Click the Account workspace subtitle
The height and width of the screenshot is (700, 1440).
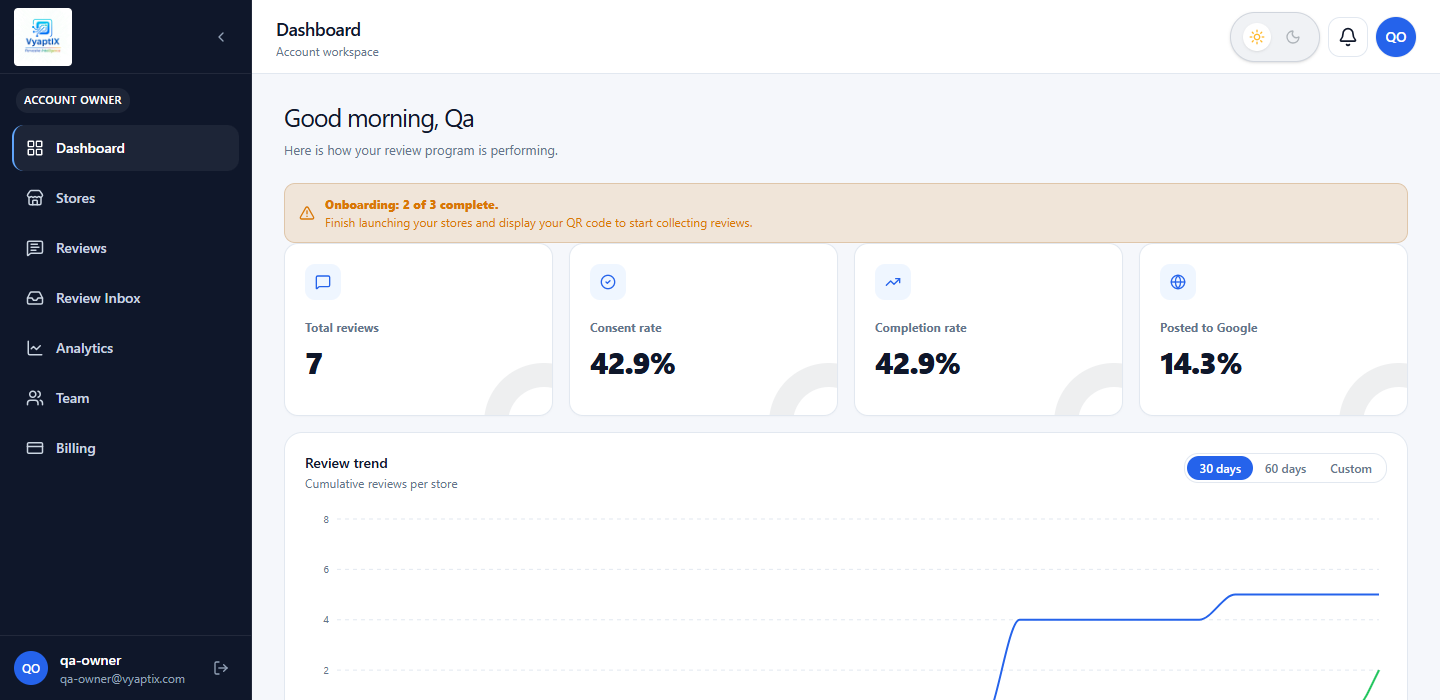point(327,52)
